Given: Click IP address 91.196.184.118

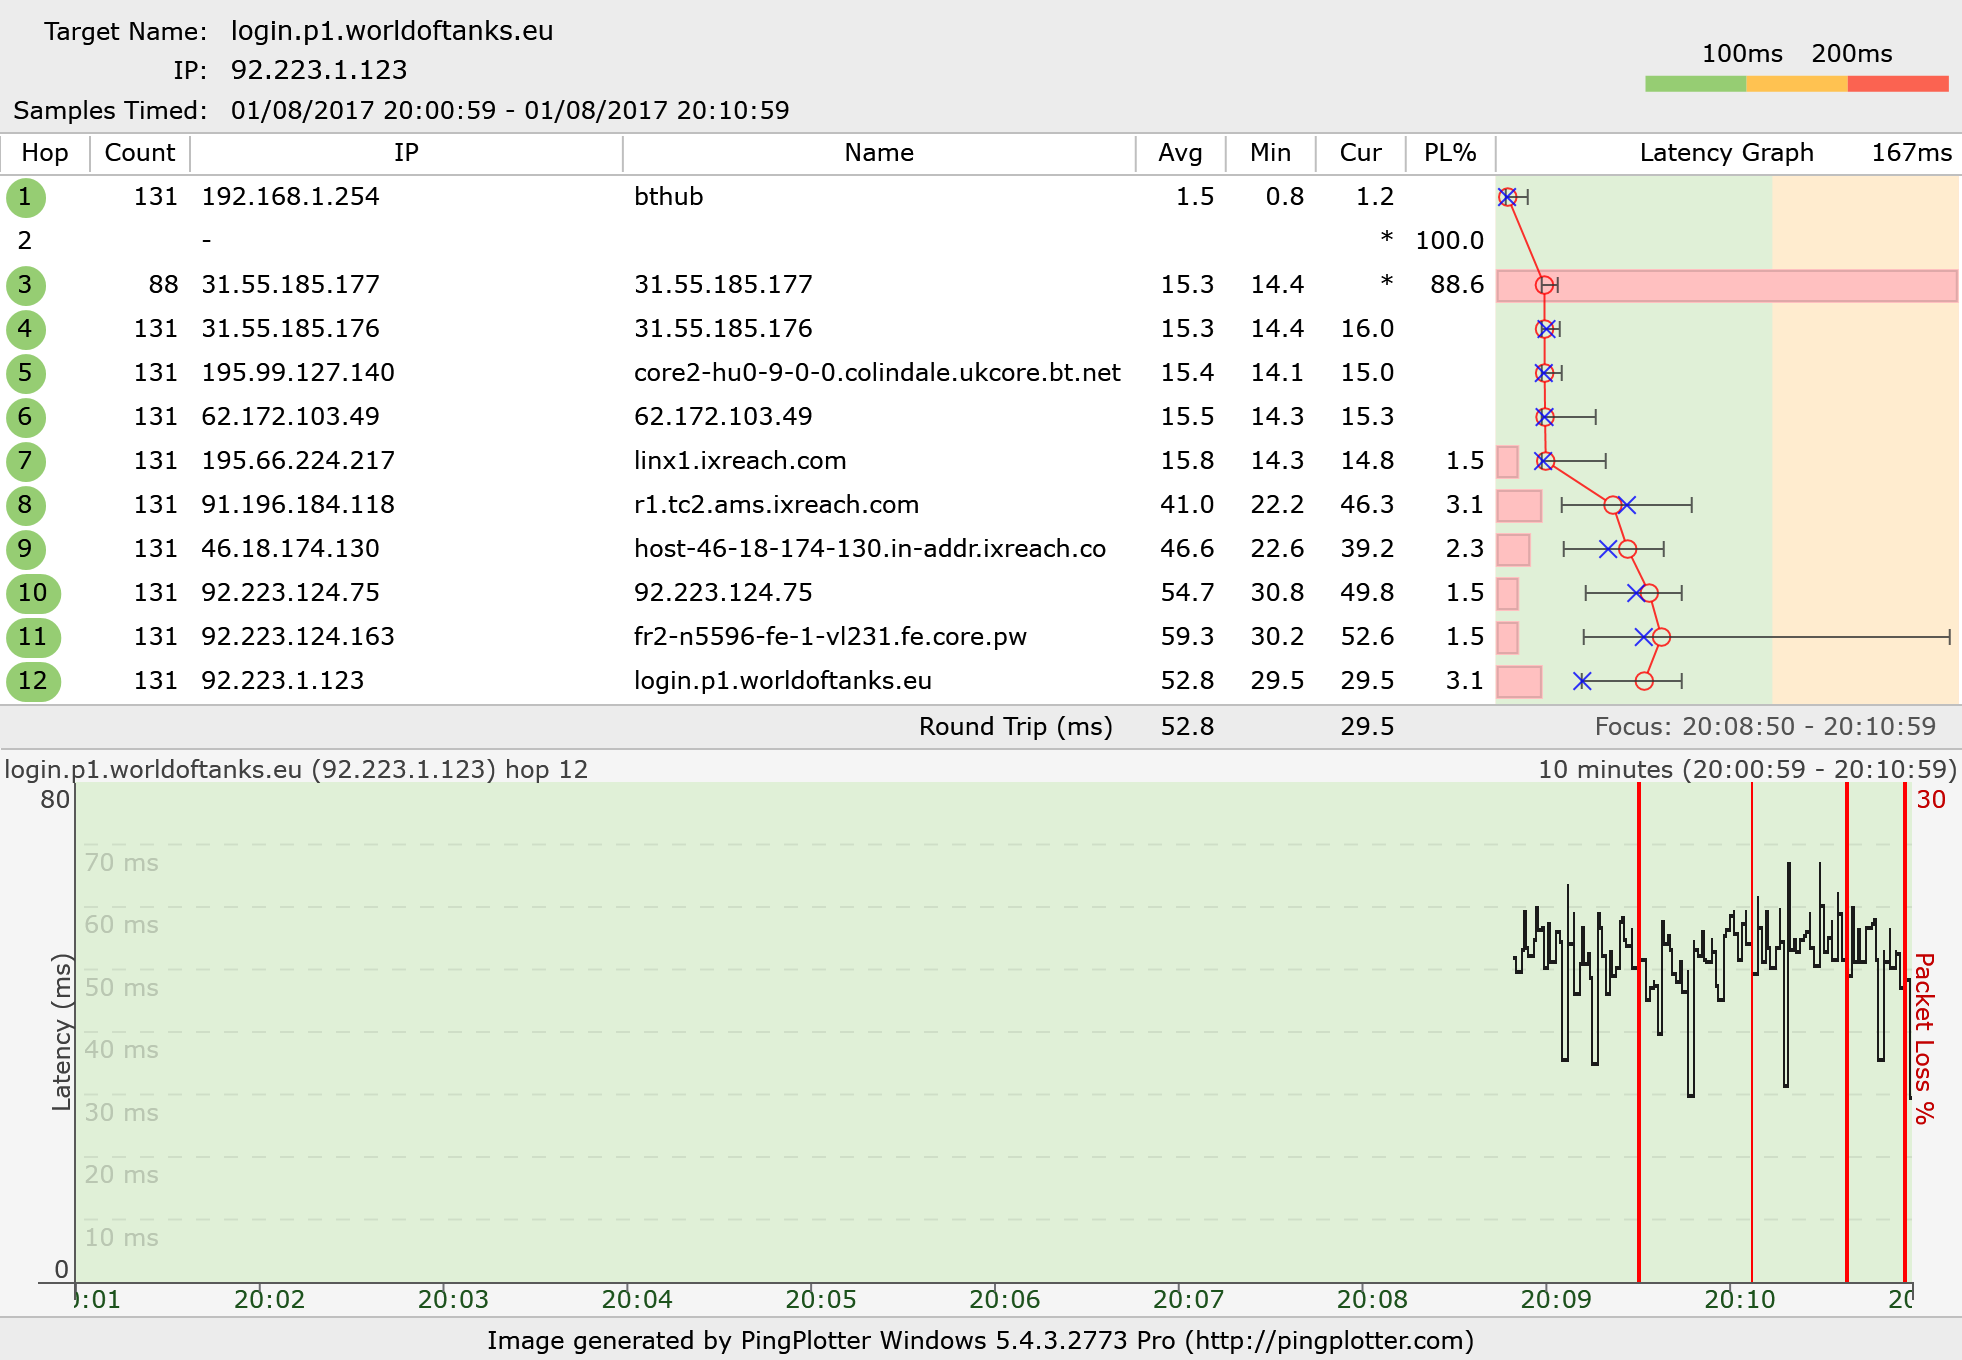Looking at the screenshot, I should point(298,505).
